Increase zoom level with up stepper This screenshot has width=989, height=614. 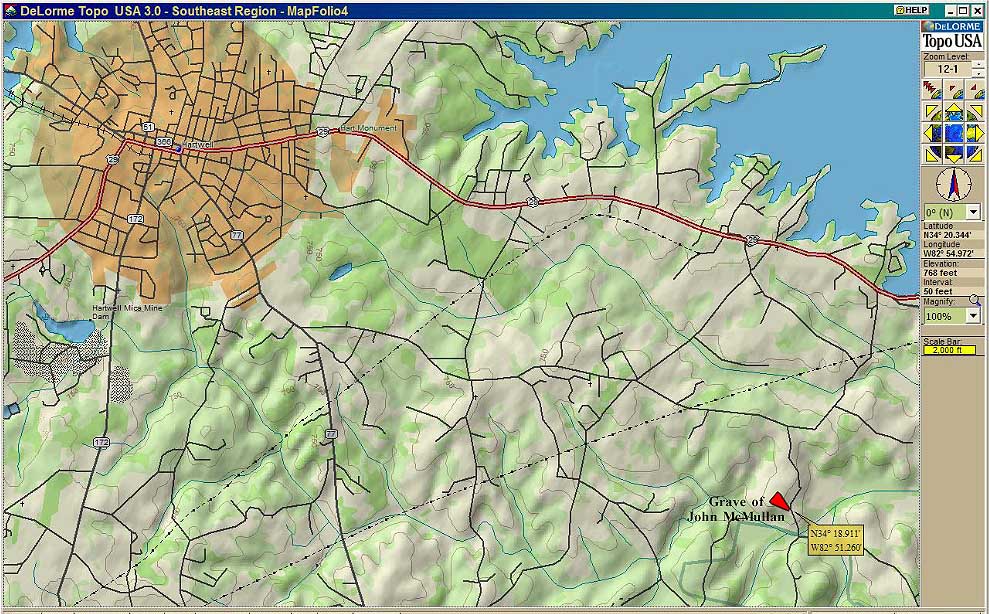pyautogui.click(x=978, y=64)
